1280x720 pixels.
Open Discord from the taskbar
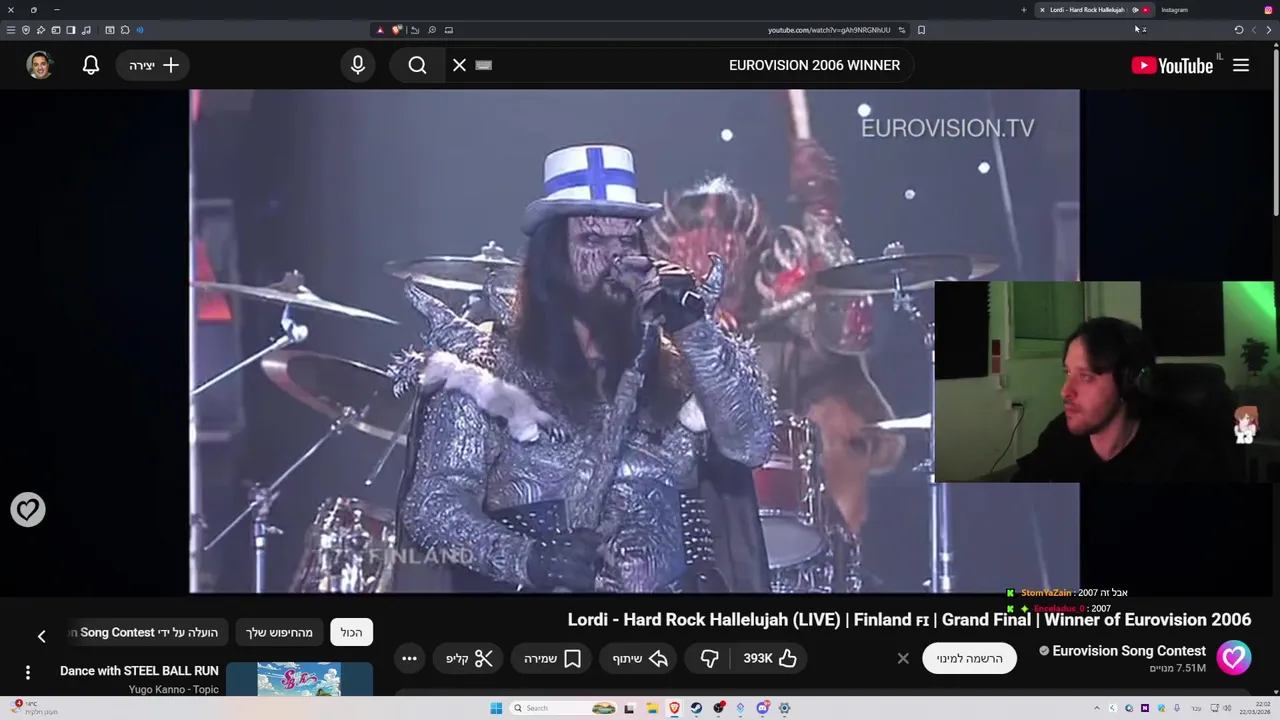coord(762,708)
